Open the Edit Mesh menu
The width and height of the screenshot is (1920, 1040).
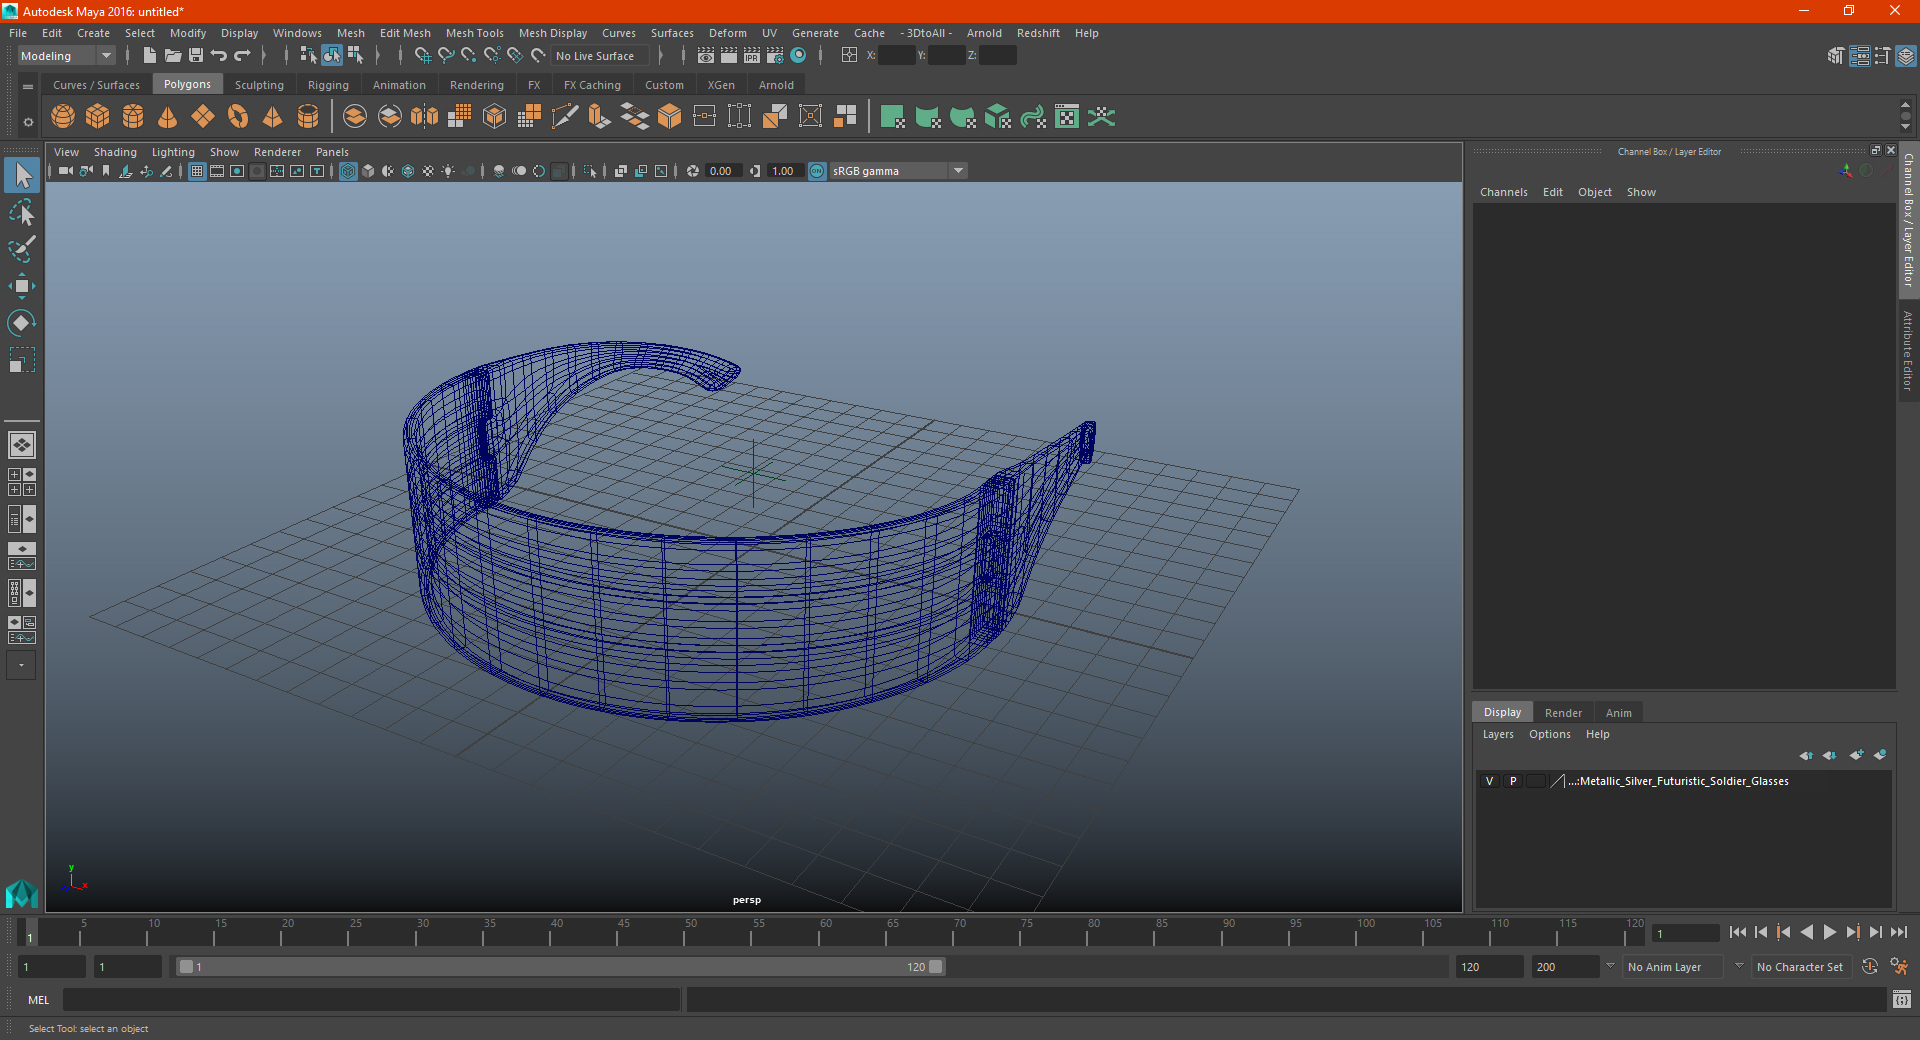tap(405, 33)
